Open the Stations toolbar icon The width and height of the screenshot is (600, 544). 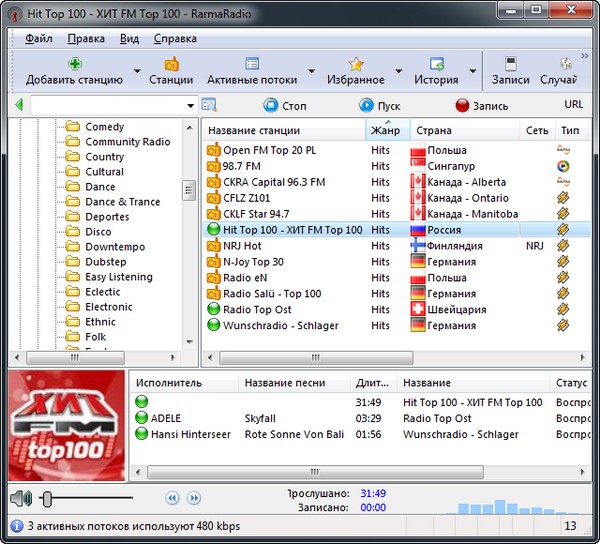(x=171, y=63)
